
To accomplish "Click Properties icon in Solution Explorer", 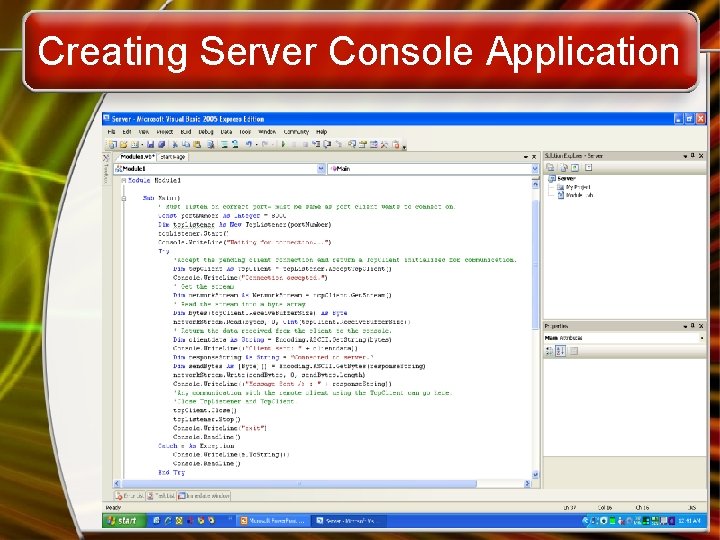I will pyautogui.click(x=551, y=168).
